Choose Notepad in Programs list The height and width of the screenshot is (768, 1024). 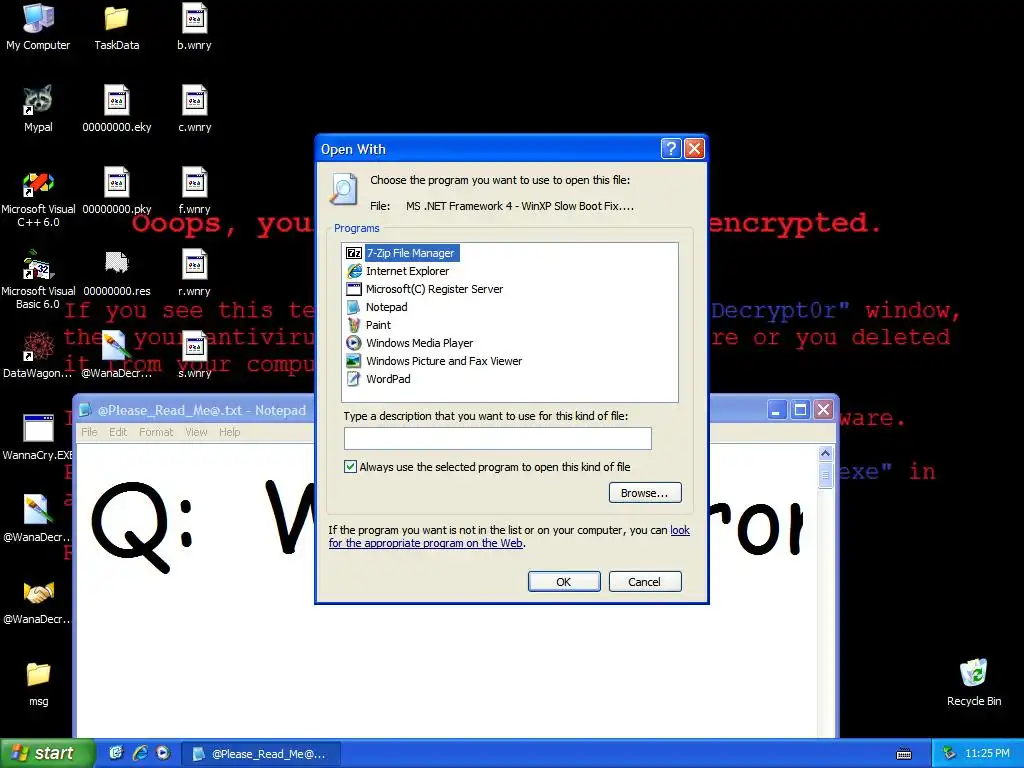click(377, 307)
